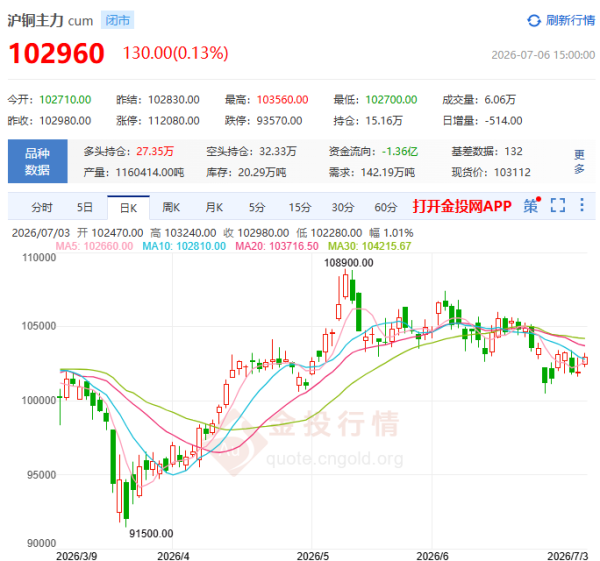The image size is (600, 561).
Task: Click the 持仓 value 15.16万
Action: (384, 121)
